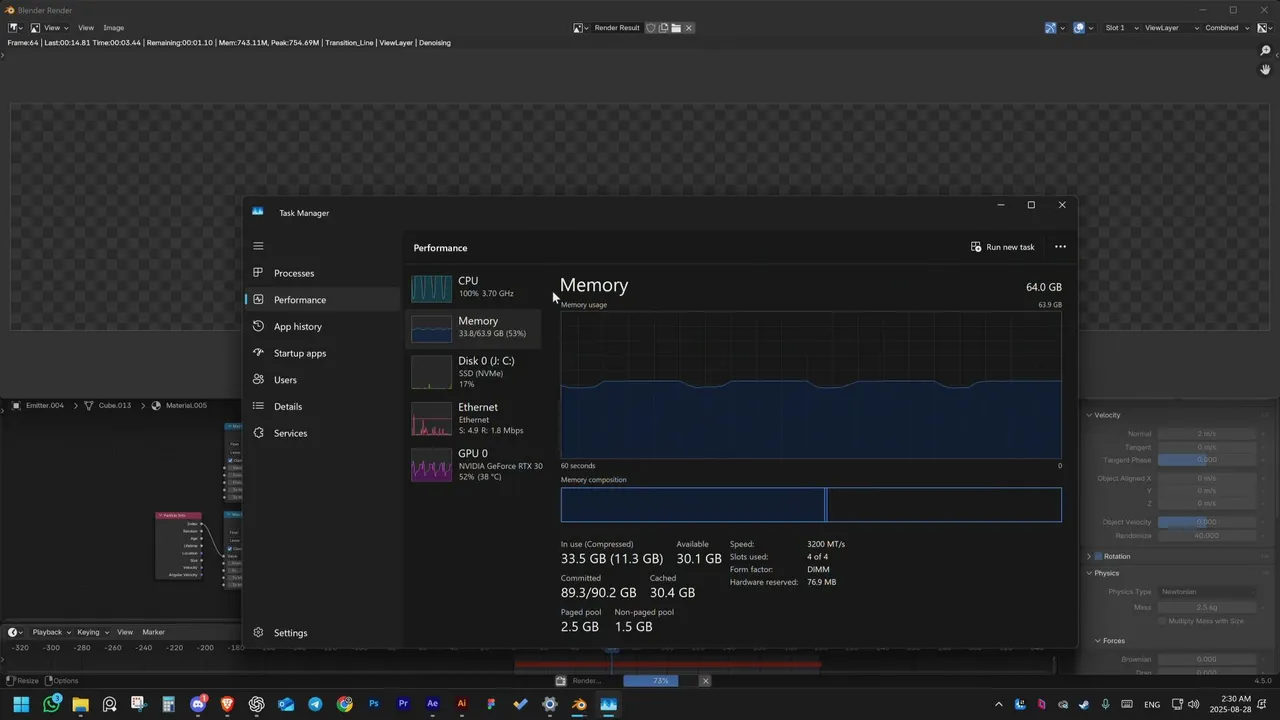Open App history in Task Manager
This screenshot has height=720, width=1280.
pos(322,327)
